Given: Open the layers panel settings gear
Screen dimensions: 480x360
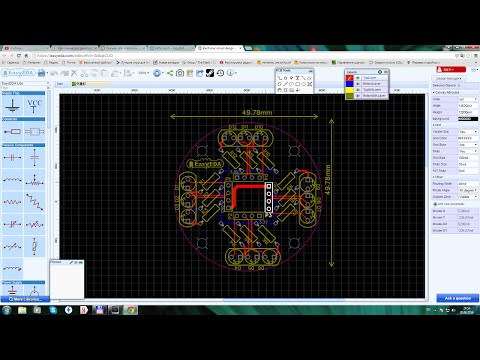Looking at the screenshot, I should 380,72.
